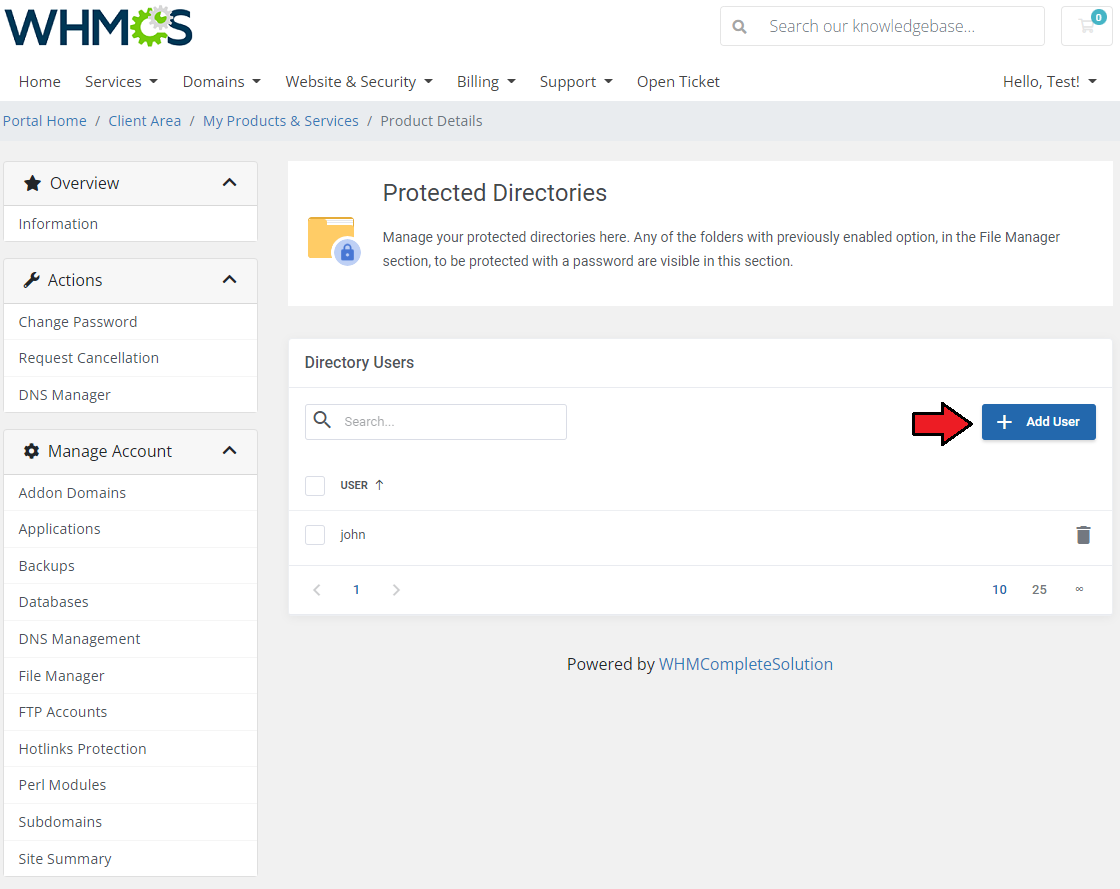
Task: Open File Manager page
Action: (130, 675)
